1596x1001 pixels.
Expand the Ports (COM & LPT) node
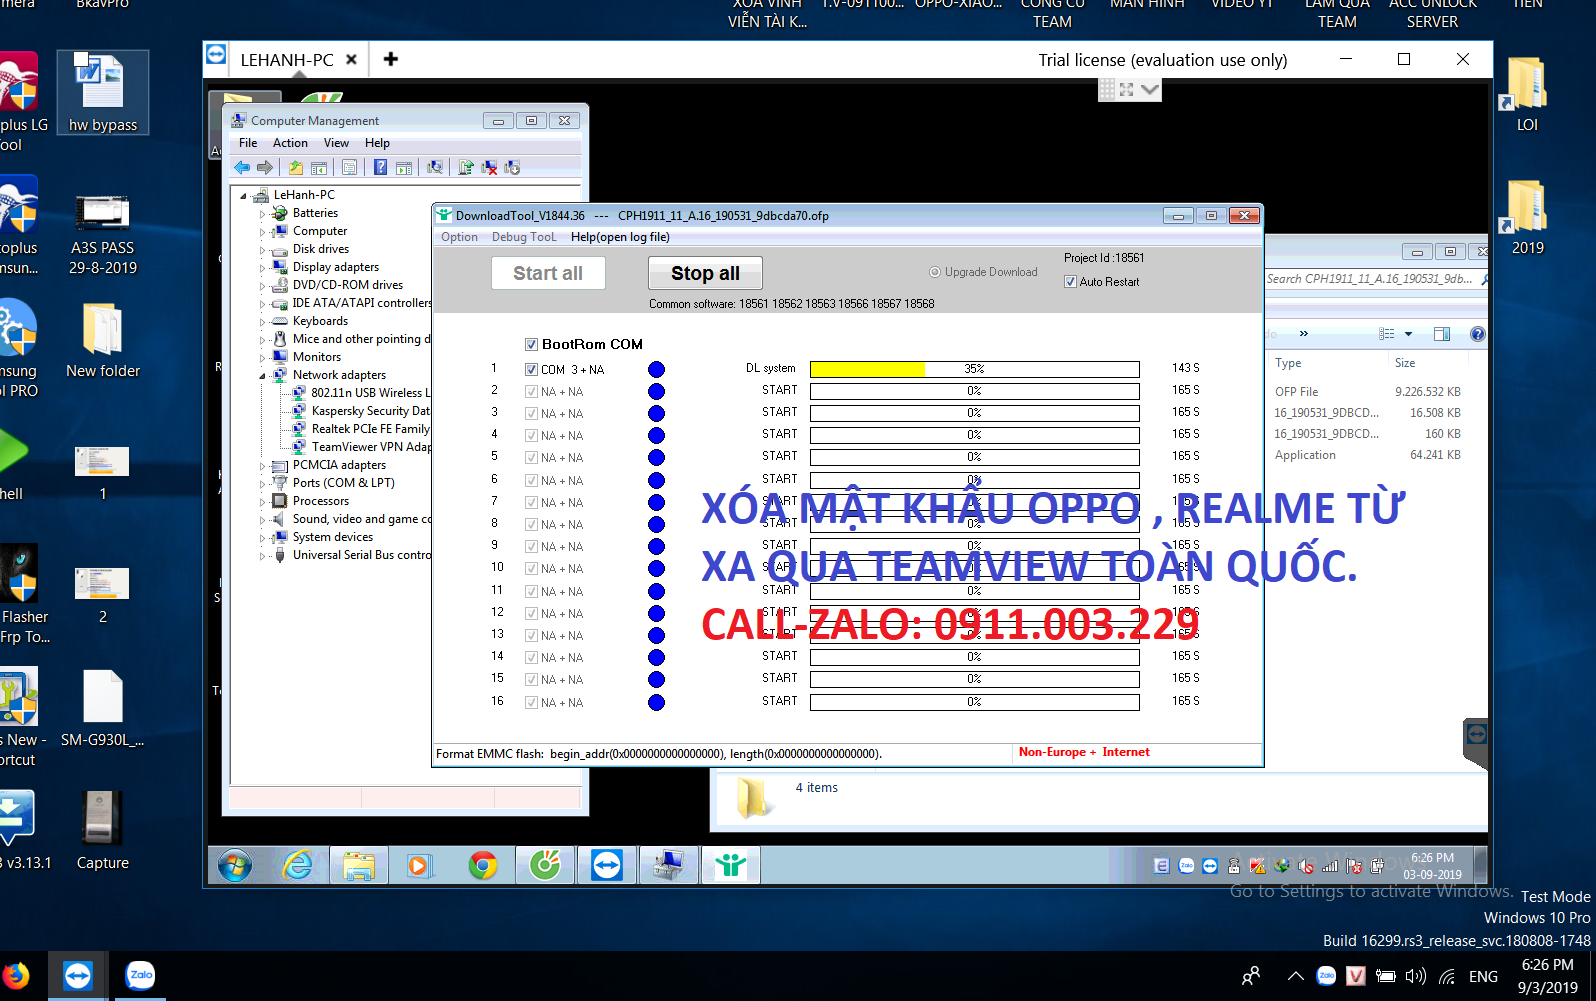pos(263,484)
